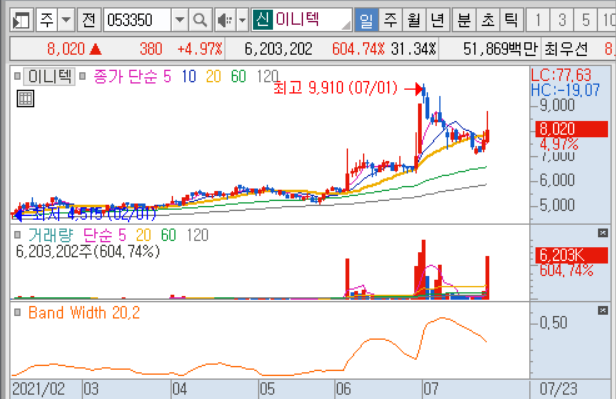Click the 최우선 label
The height and width of the screenshot is (399, 616).
coord(566,49)
